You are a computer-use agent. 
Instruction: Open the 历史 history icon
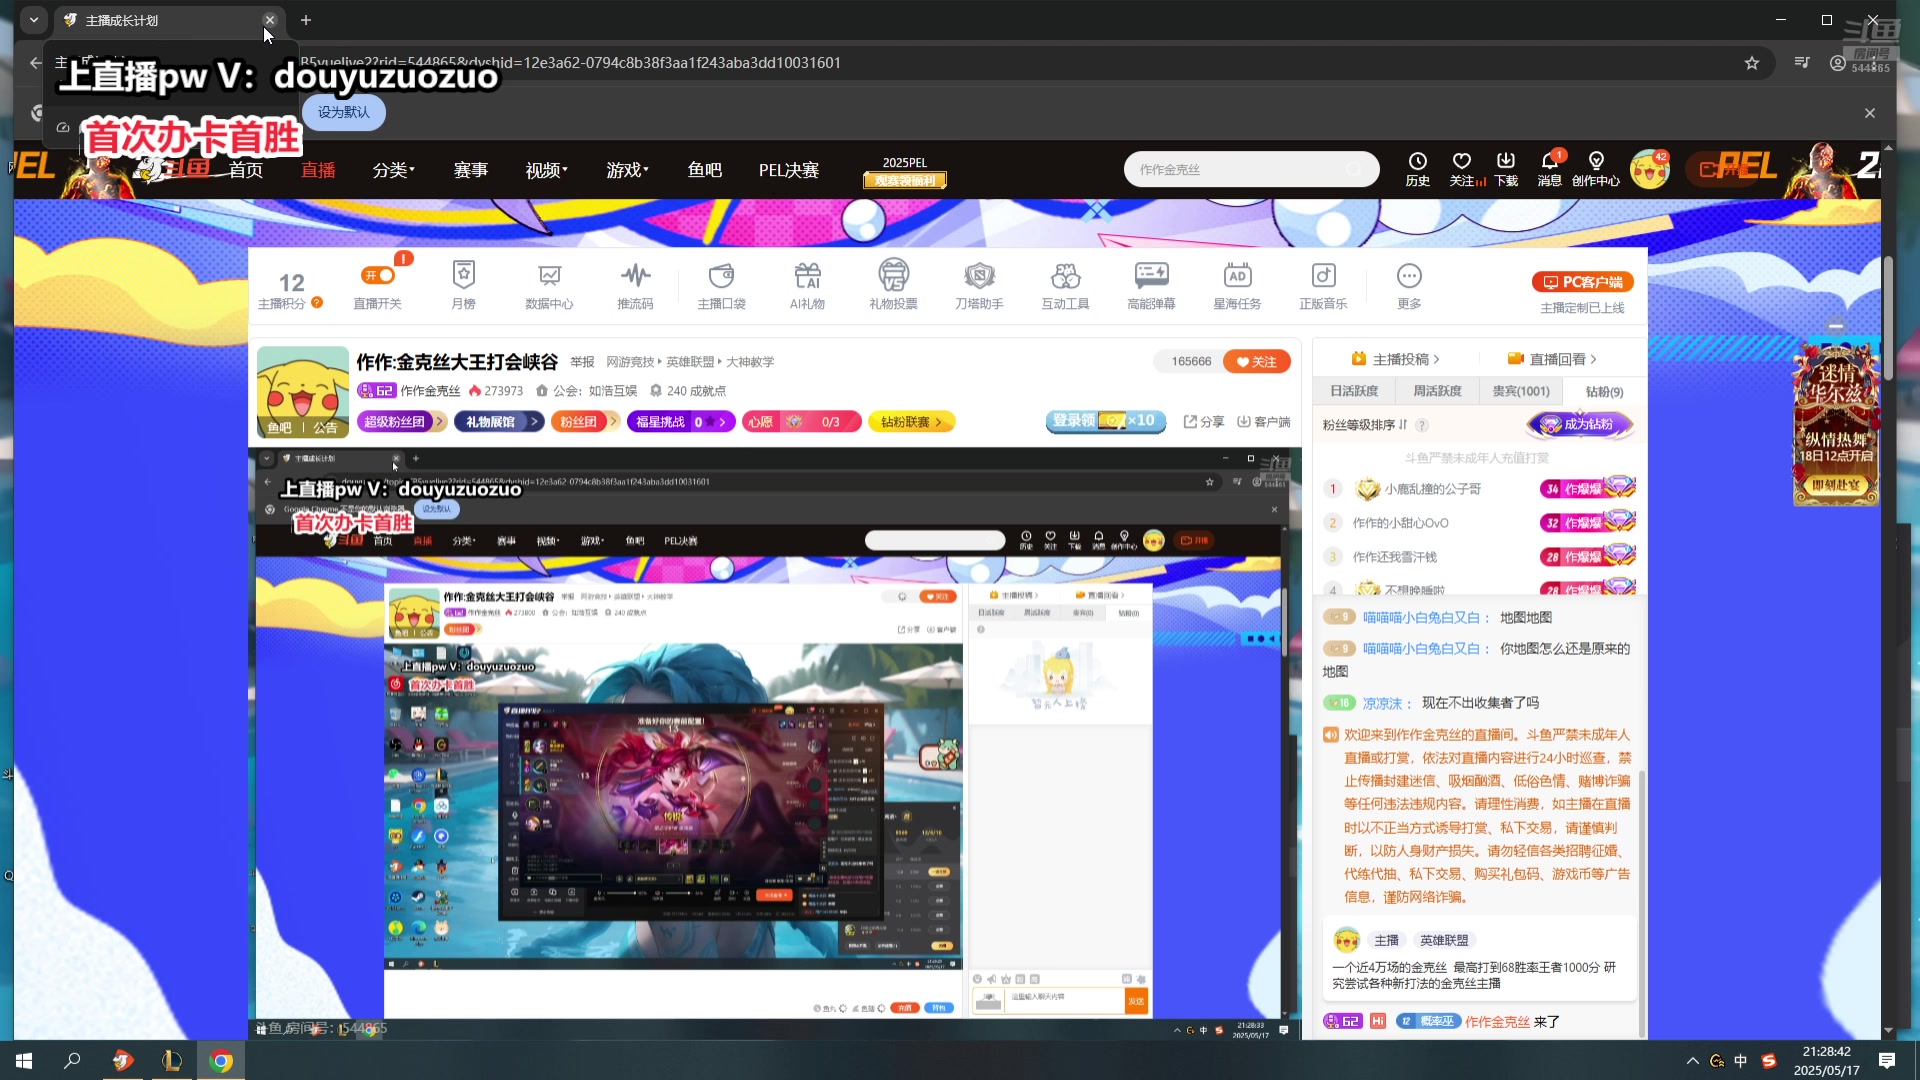[1417, 169]
